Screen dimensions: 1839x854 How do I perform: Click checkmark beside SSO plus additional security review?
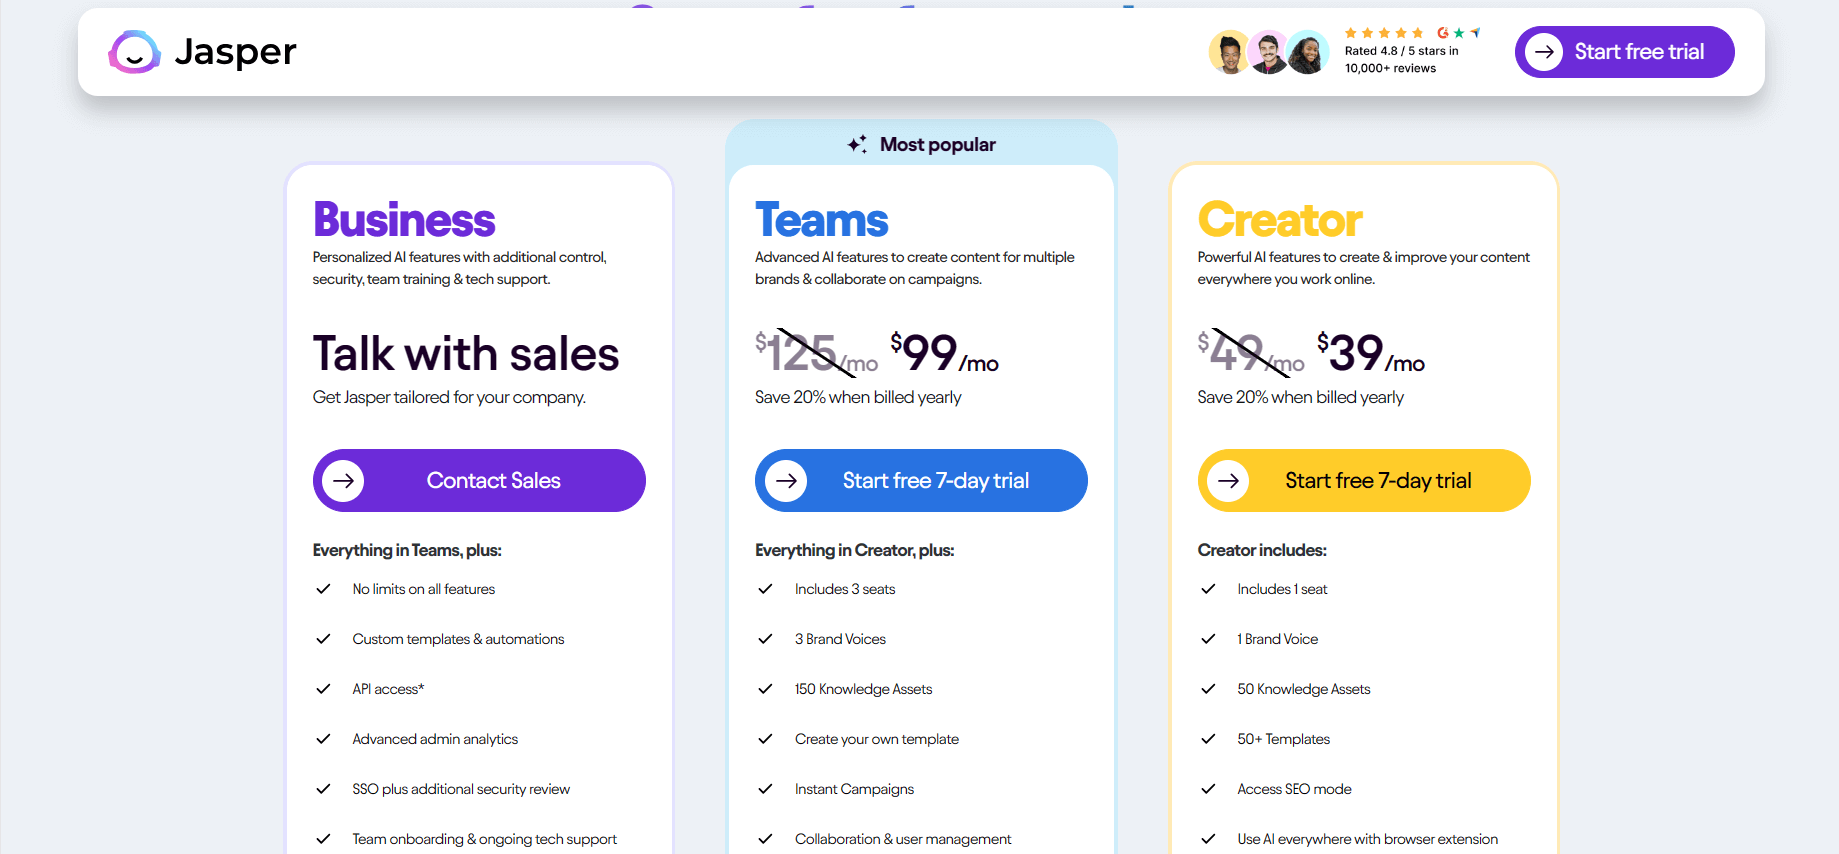click(323, 789)
